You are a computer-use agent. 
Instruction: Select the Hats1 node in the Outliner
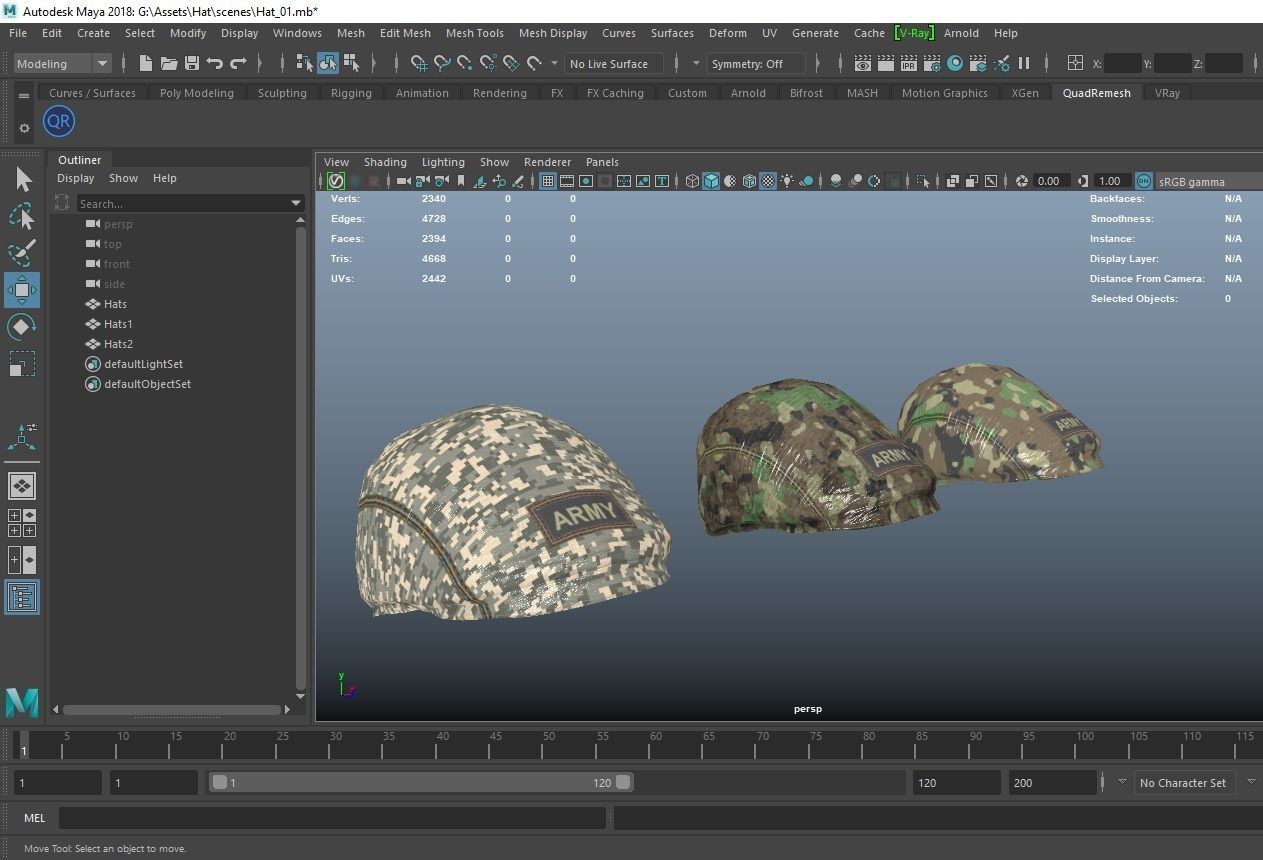118,324
